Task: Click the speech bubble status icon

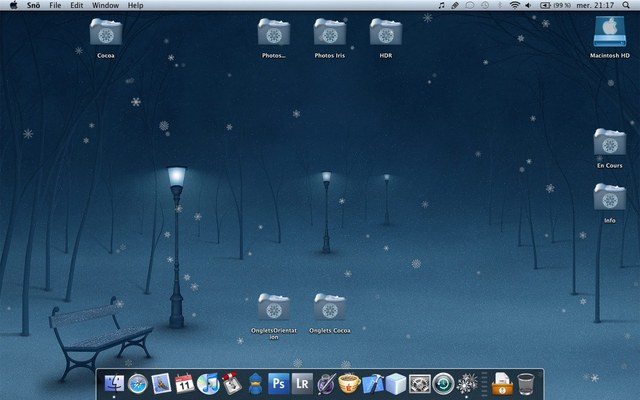Action: coord(470,5)
